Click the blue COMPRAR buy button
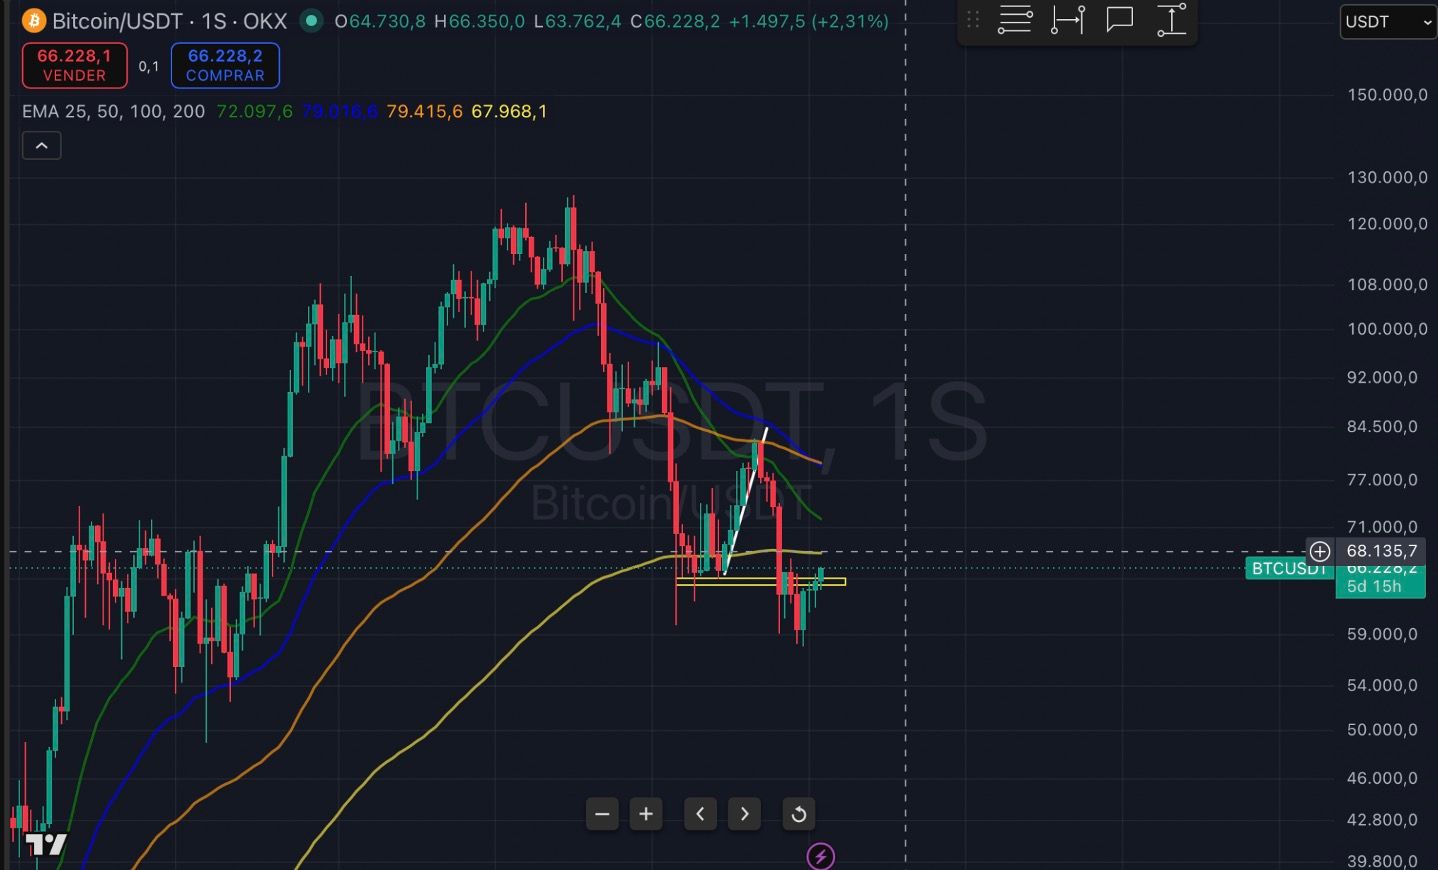This screenshot has width=1438, height=870. [x=225, y=65]
